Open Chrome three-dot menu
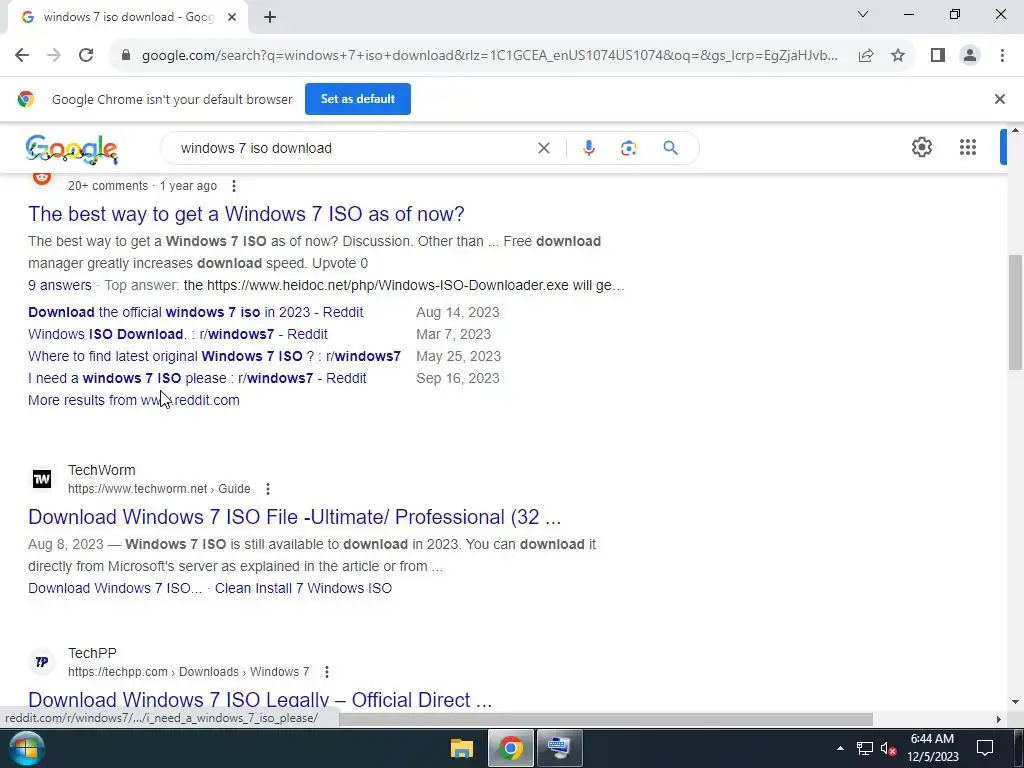The image size is (1024, 768). pos(1002,56)
